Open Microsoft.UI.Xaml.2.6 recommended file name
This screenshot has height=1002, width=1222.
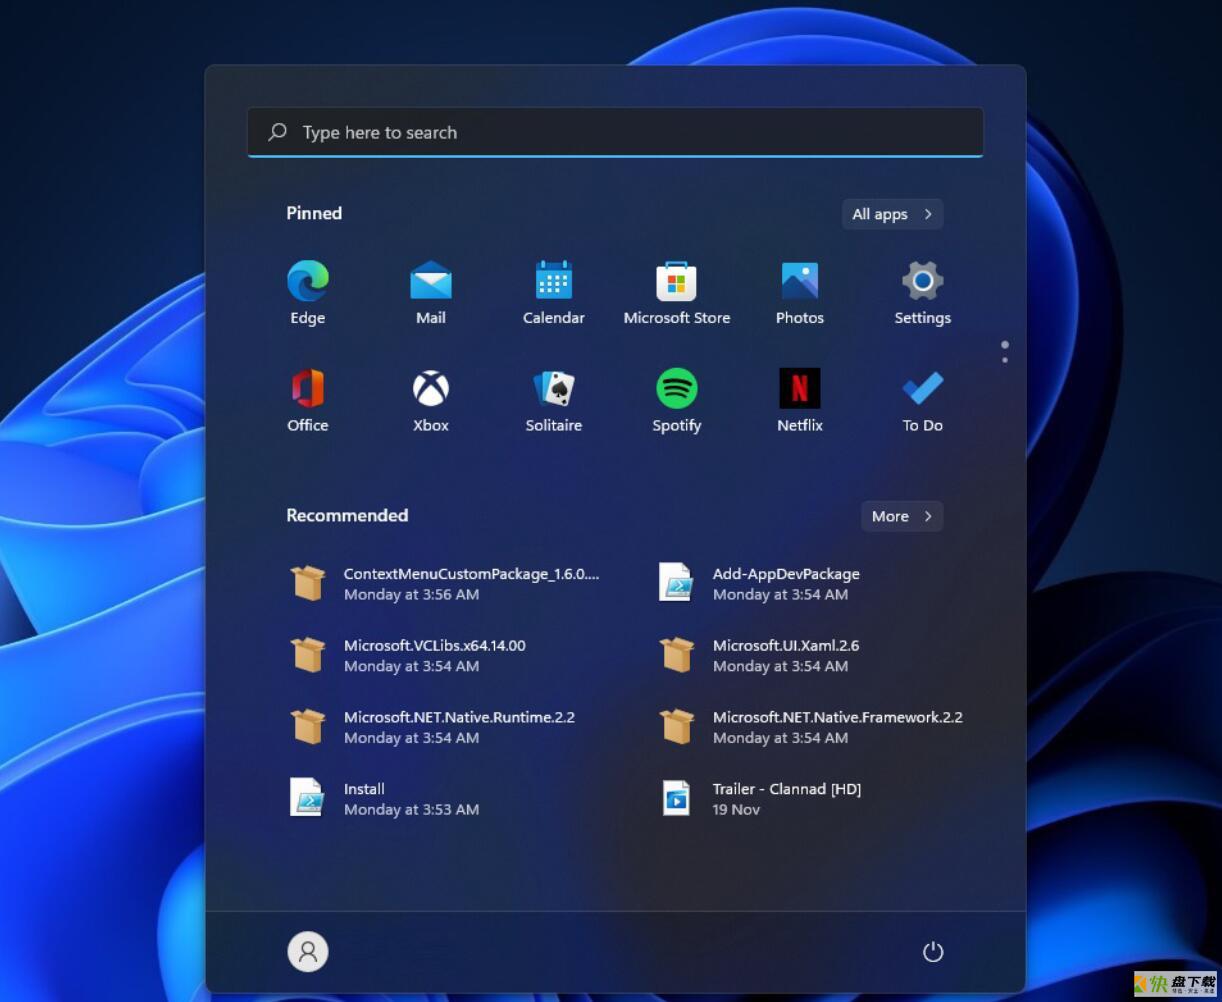point(786,646)
